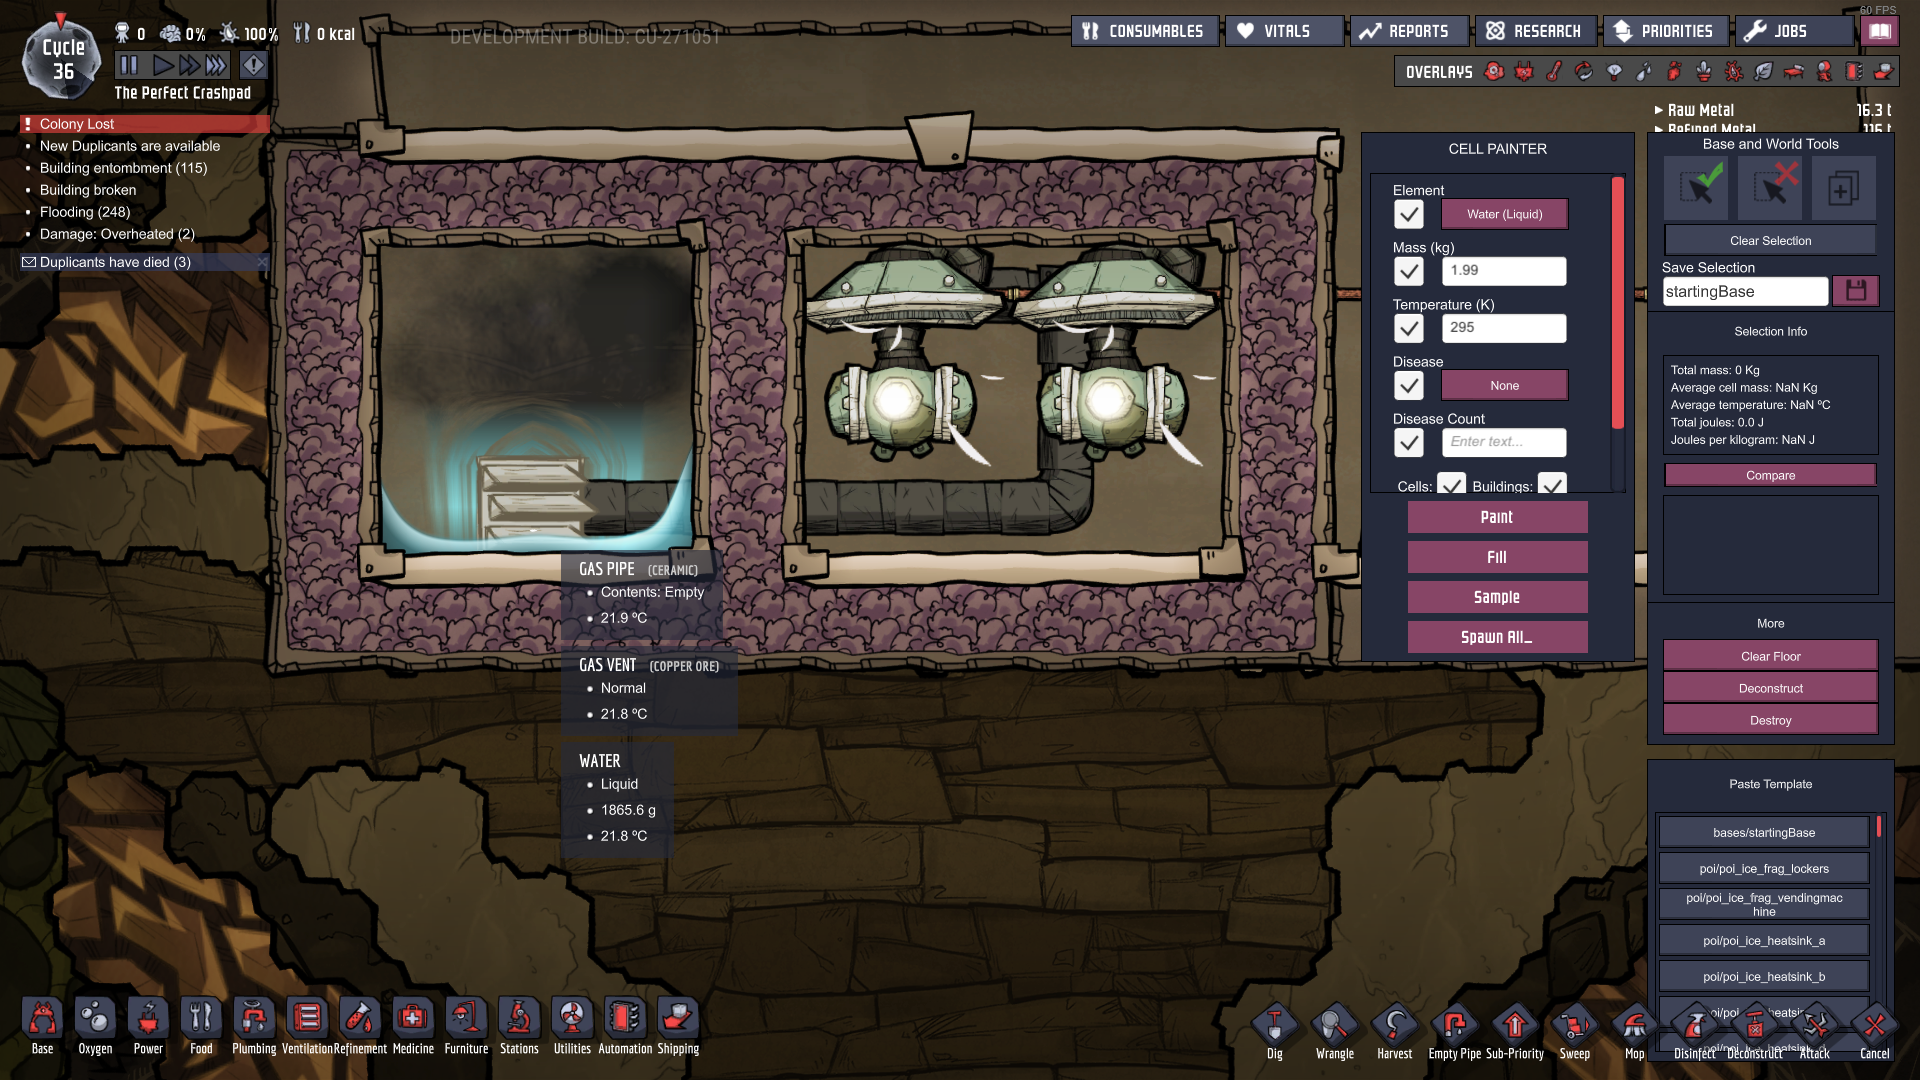Click the Mass (kg) input field
The height and width of the screenshot is (1080, 1920).
coord(1504,271)
